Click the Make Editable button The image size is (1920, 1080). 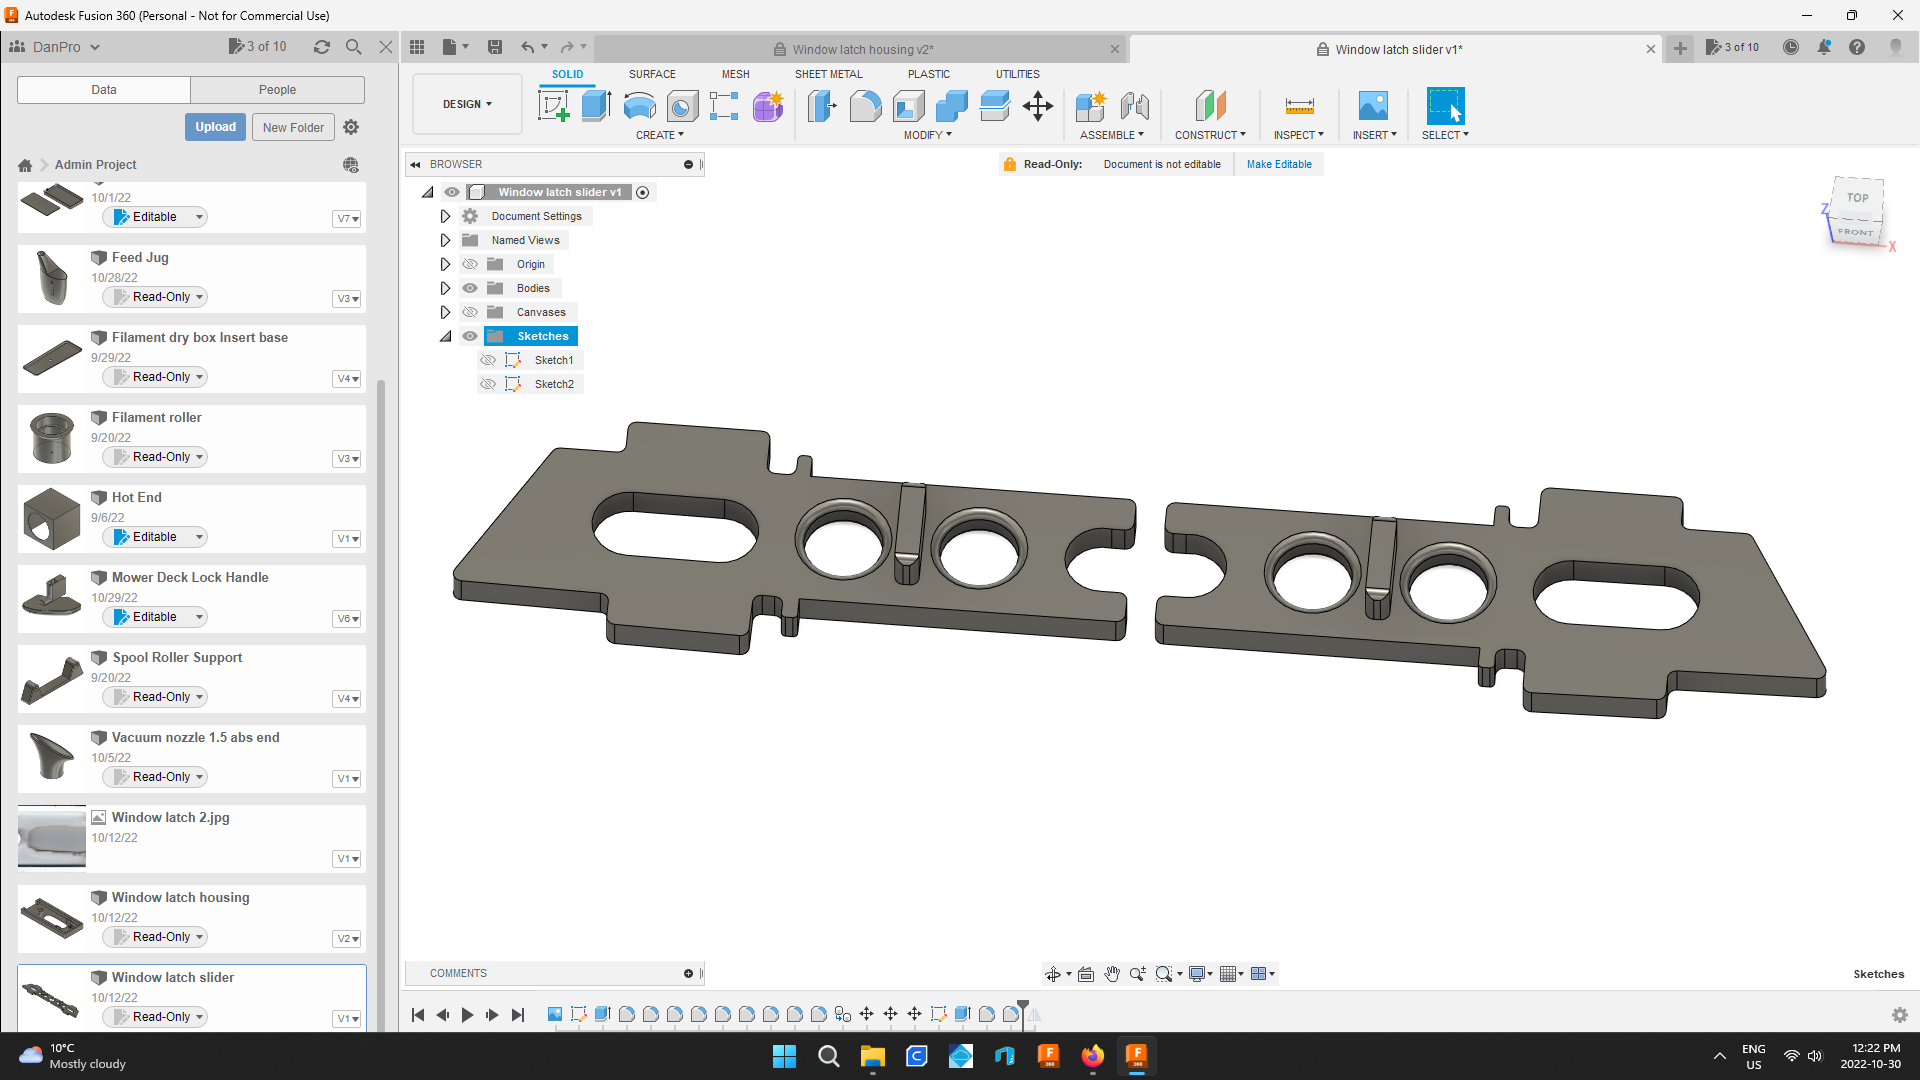[1279, 164]
